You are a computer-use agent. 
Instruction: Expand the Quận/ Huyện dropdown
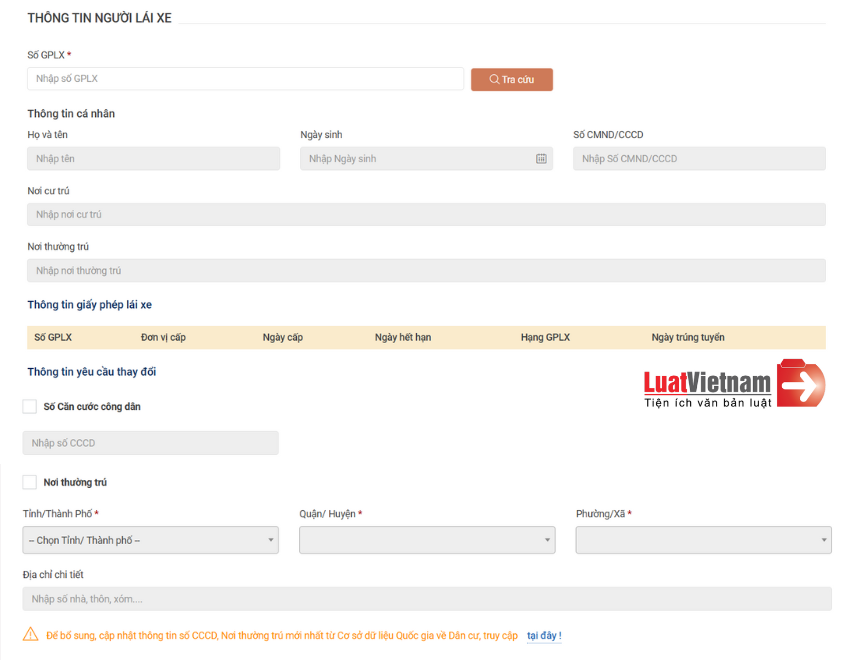coord(426,541)
